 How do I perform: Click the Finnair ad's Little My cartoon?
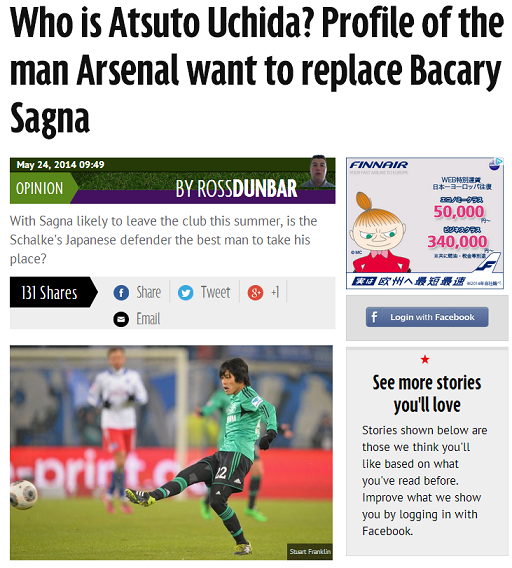coord(379,234)
